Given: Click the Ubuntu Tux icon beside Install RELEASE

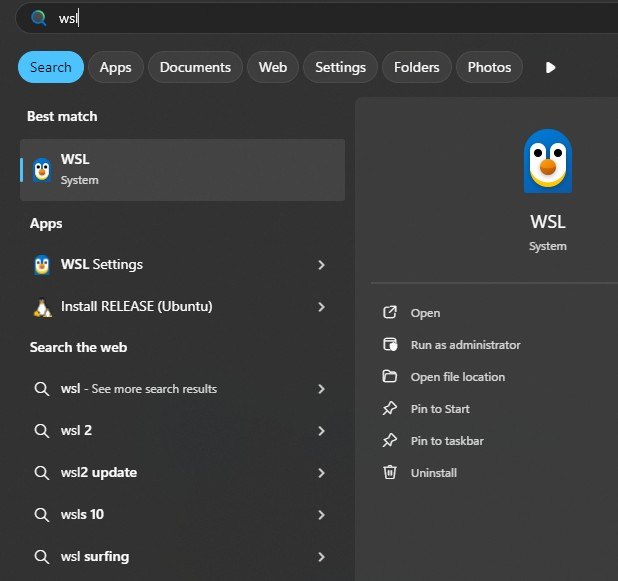Looking at the screenshot, I should click(43, 307).
